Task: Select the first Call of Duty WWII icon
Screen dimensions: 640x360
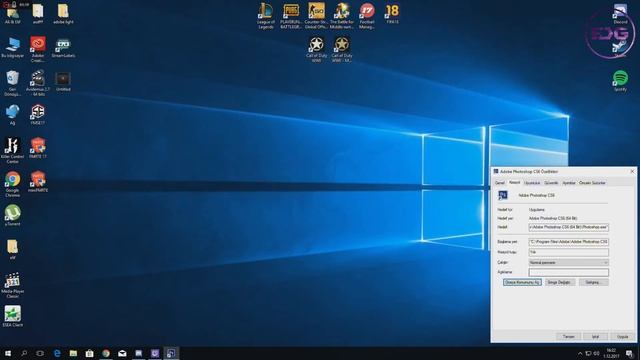Action: click(x=316, y=49)
